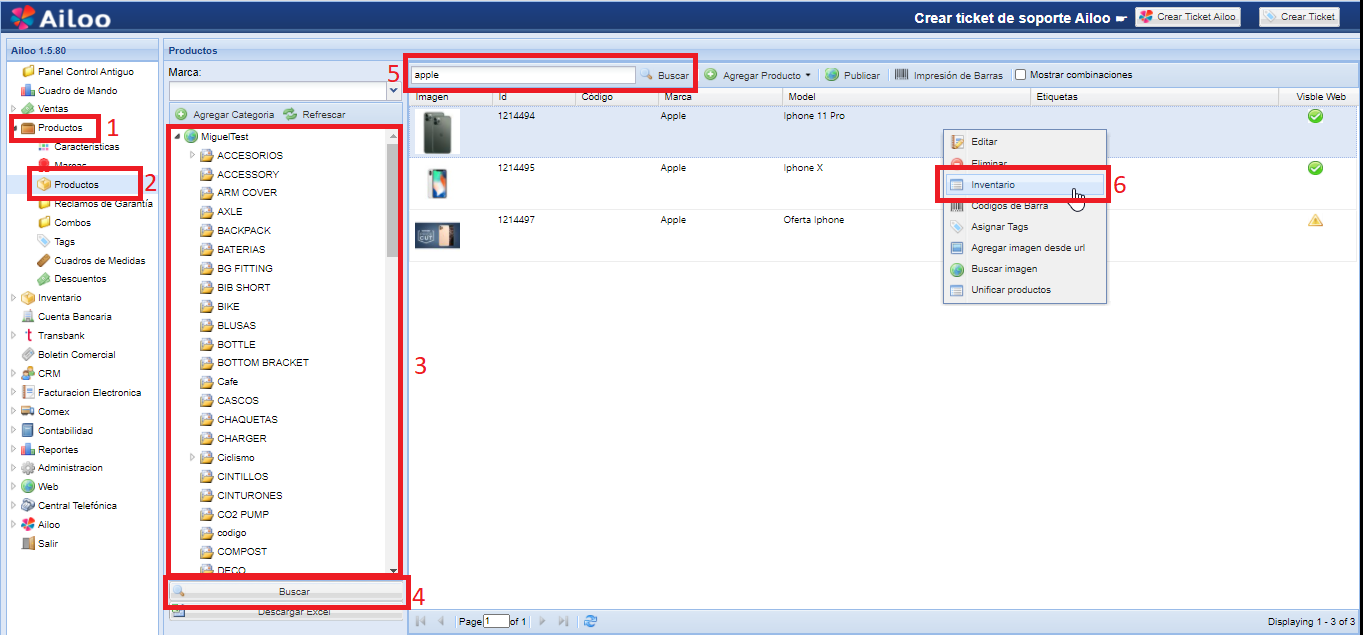Click Agregar Categoria button

click(x=225, y=115)
